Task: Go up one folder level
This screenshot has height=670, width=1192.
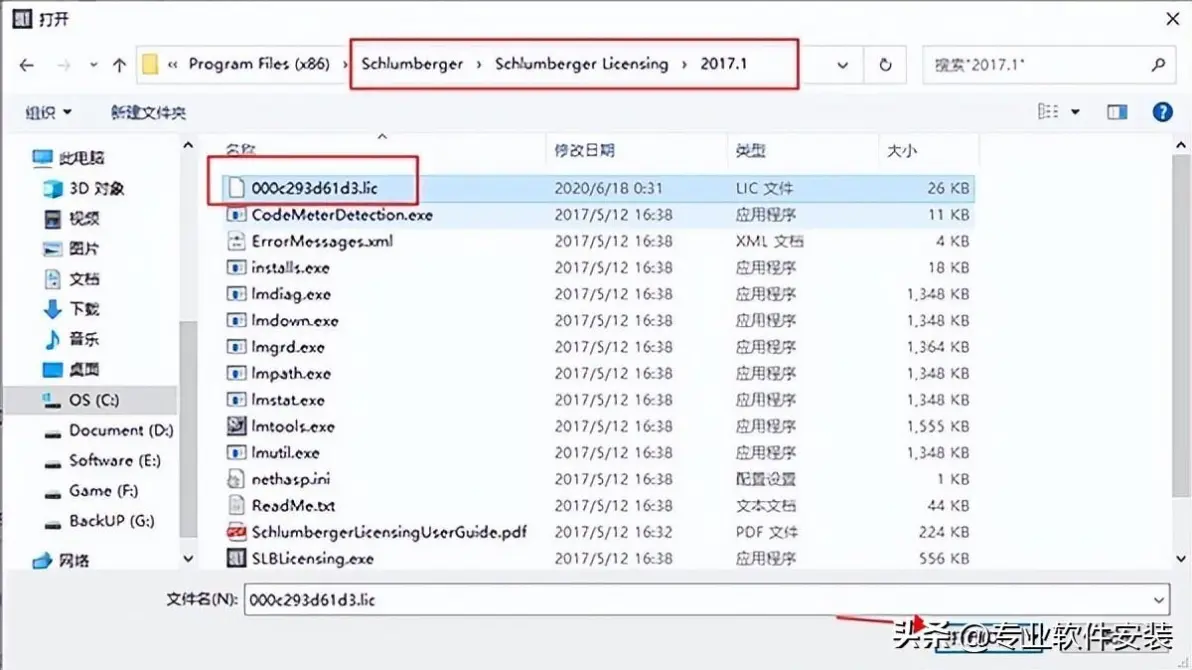Action: (x=119, y=65)
